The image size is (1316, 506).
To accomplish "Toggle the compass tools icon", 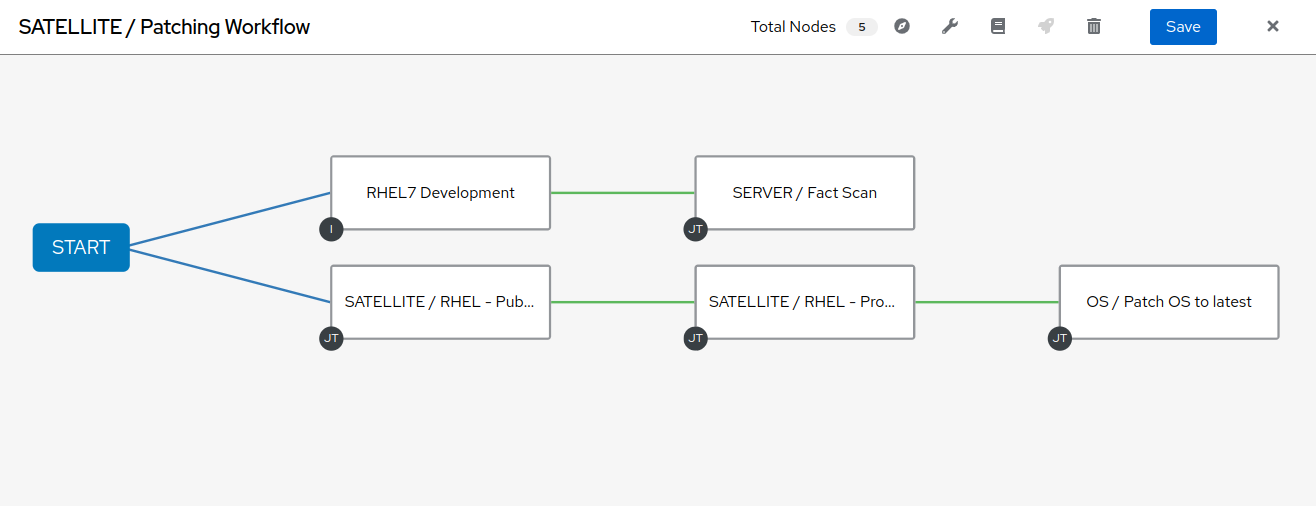I will pyautogui.click(x=902, y=27).
